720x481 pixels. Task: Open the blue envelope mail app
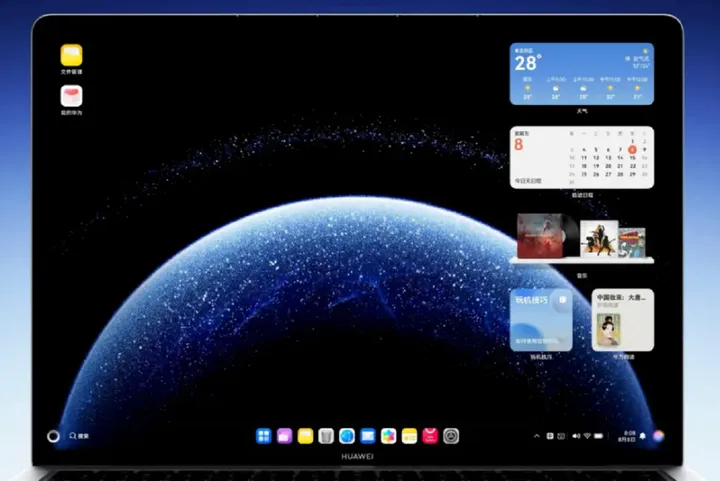tap(368, 436)
